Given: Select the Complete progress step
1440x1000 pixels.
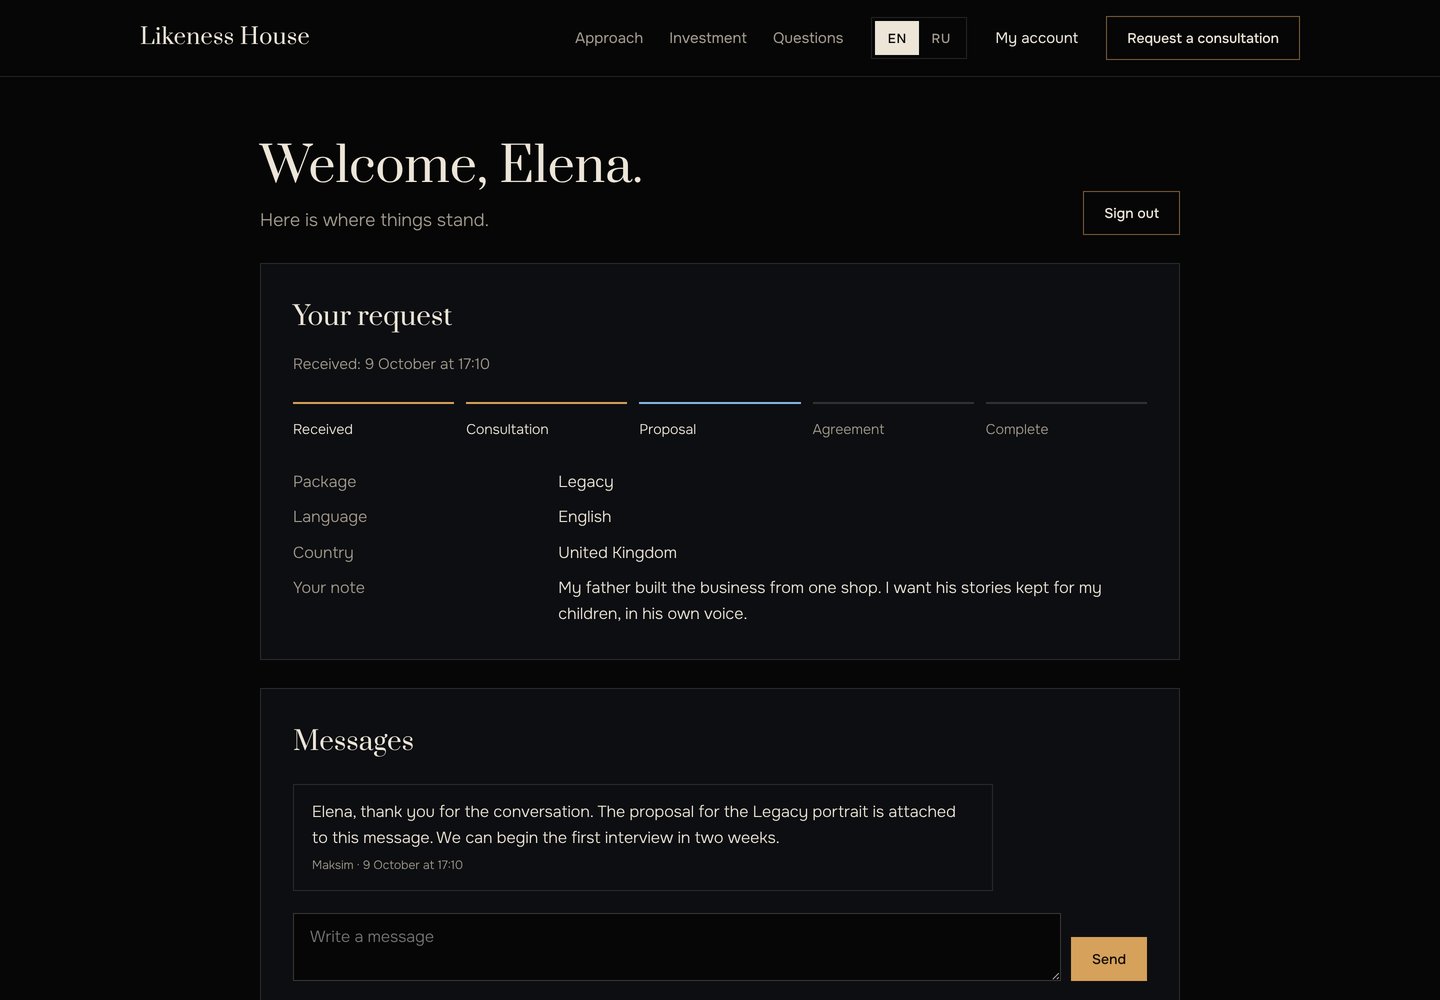Looking at the screenshot, I should [x=1066, y=420].
